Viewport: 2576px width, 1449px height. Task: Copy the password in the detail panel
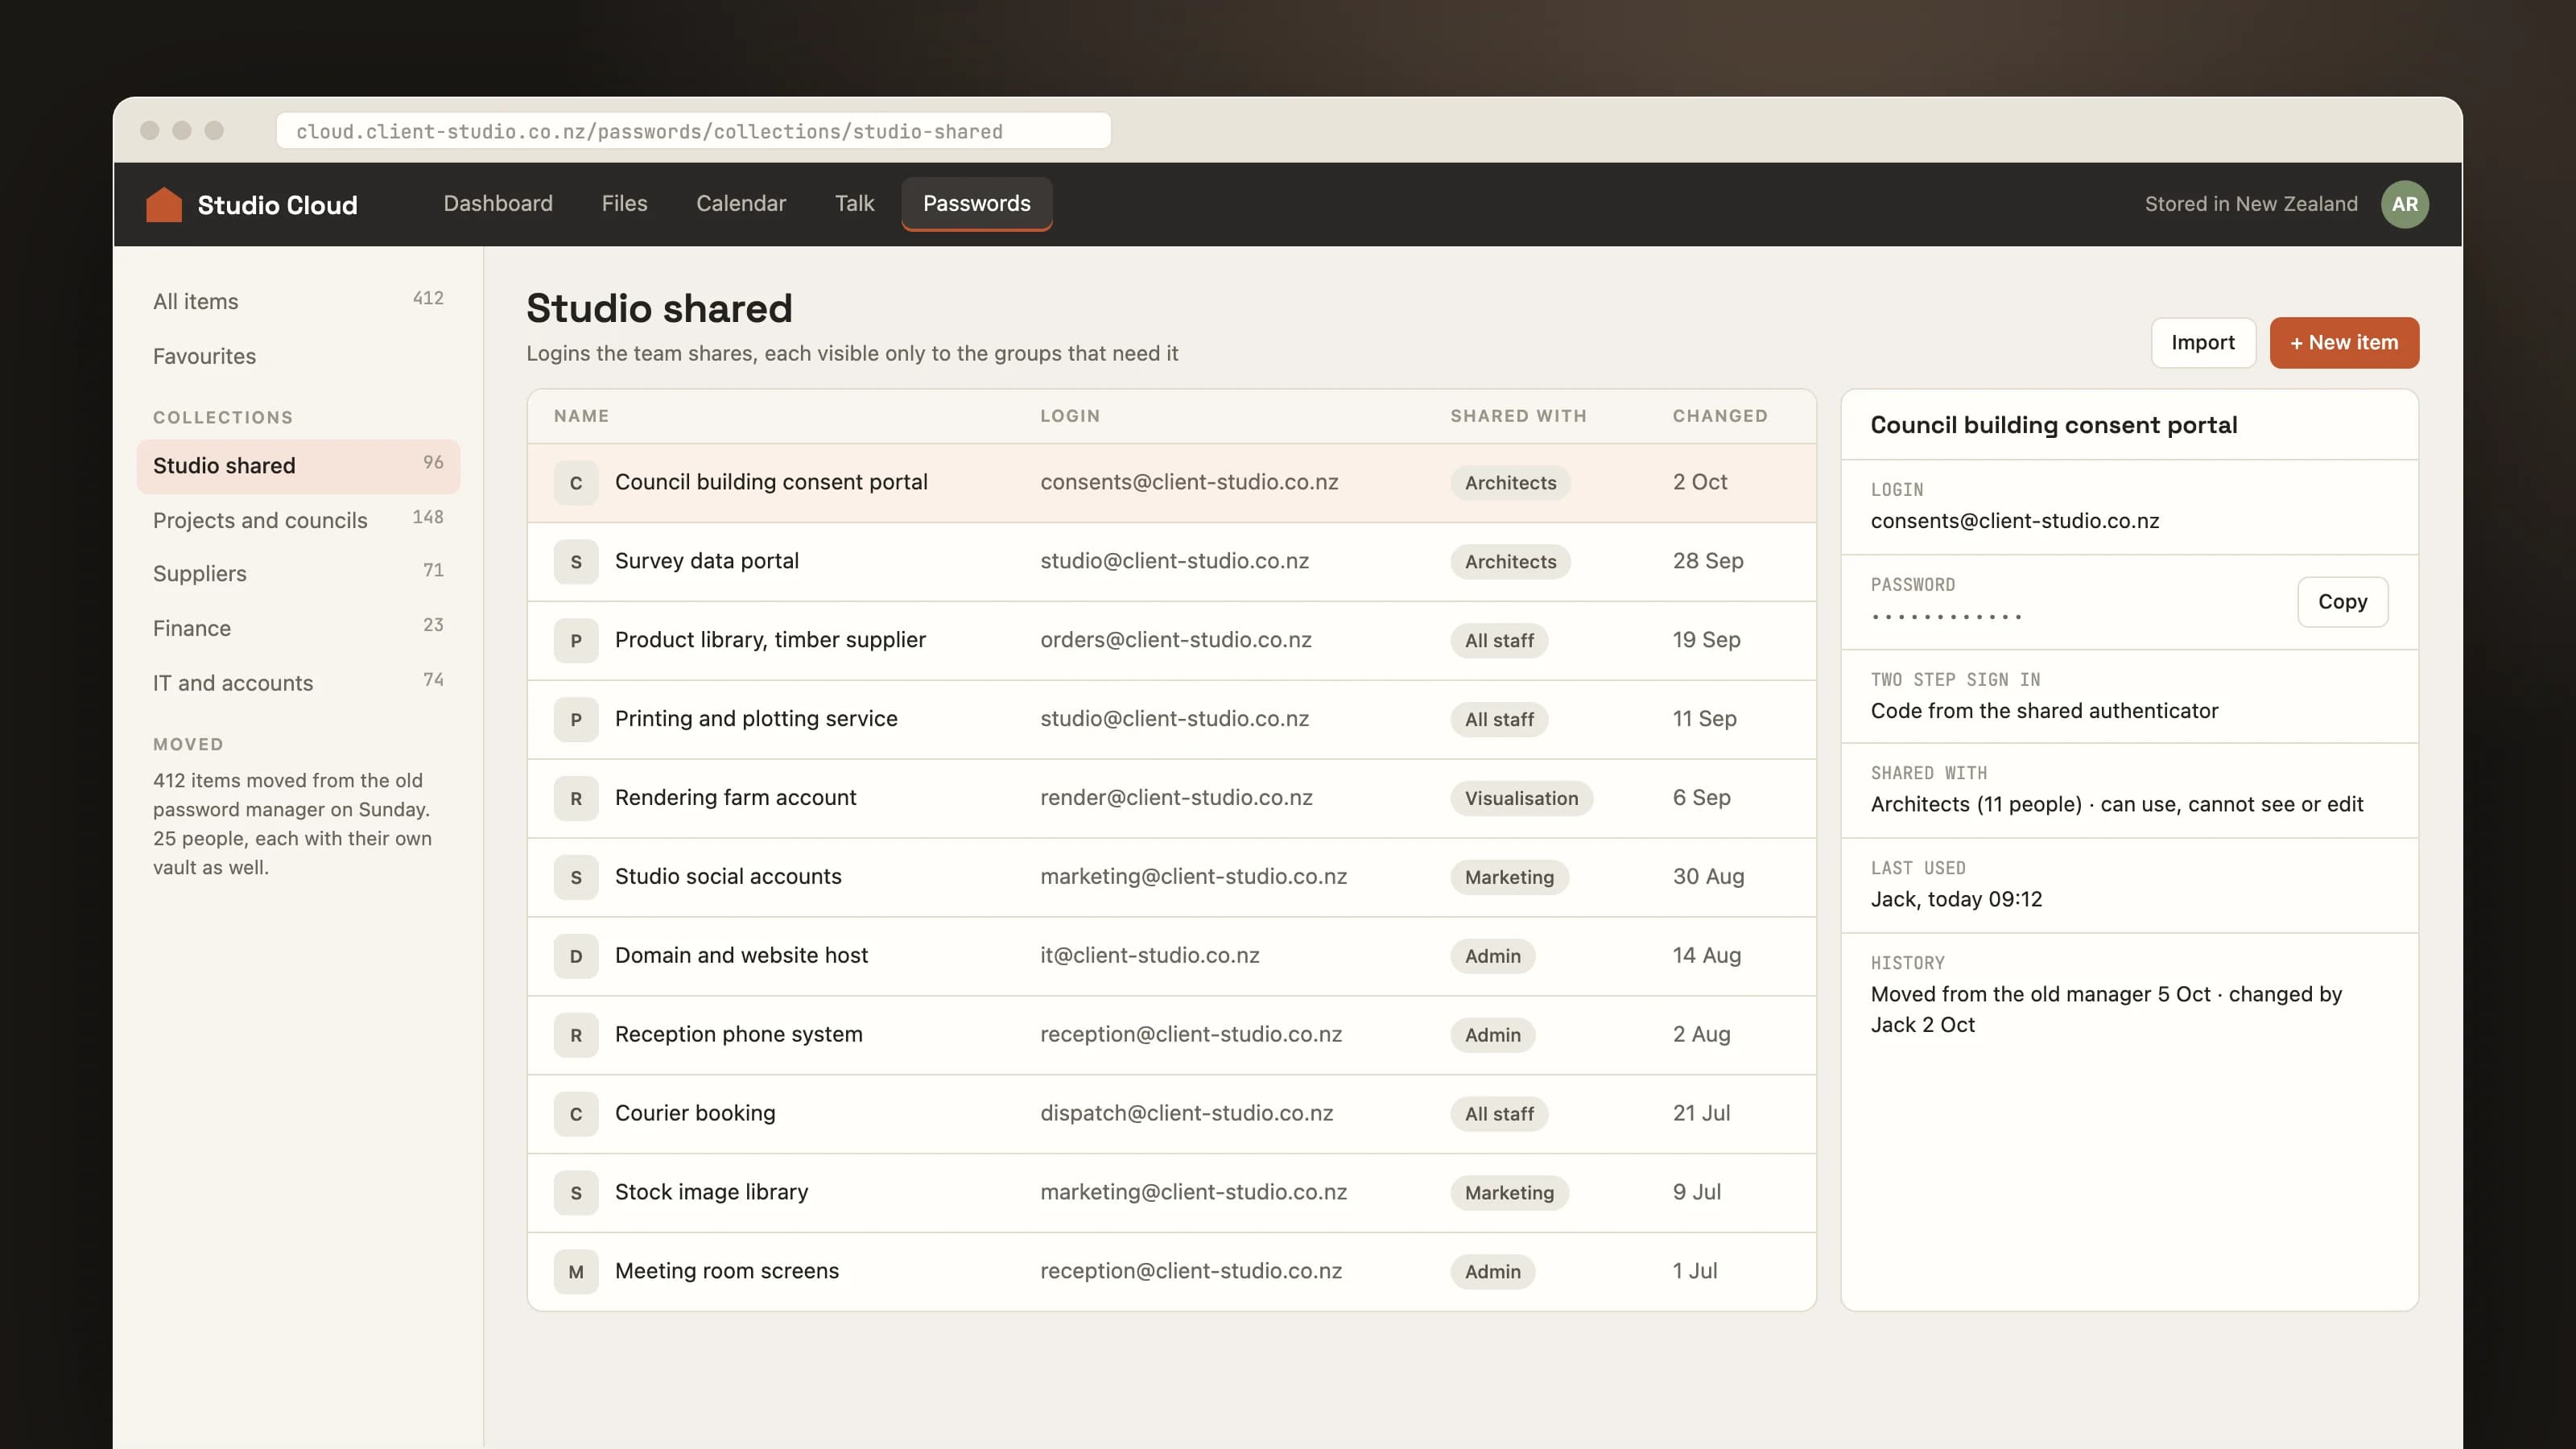[x=2342, y=602]
